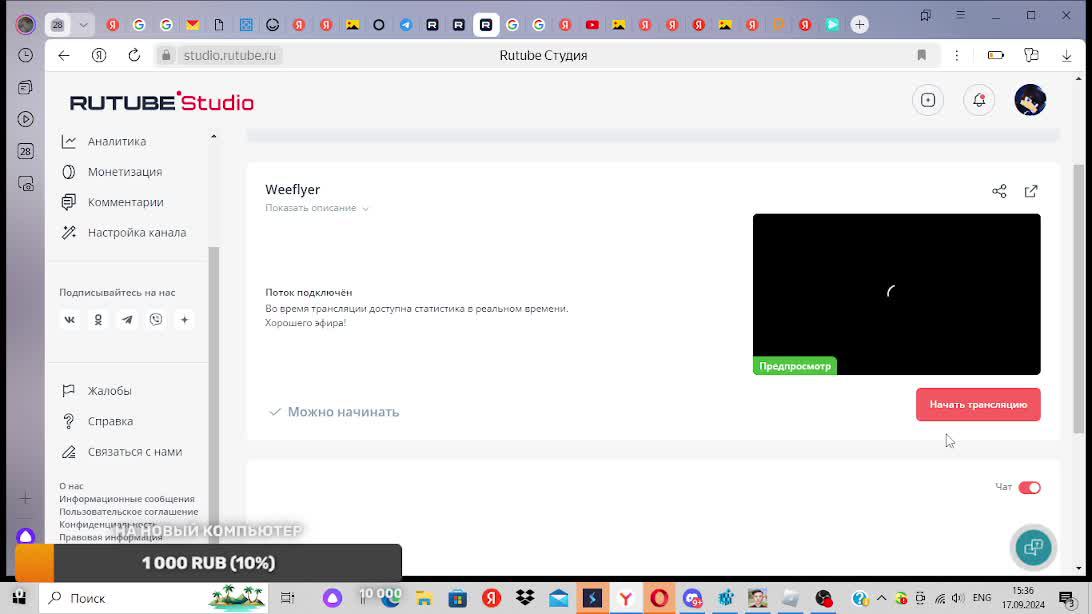The width and height of the screenshot is (1092, 614).
Task: Switch to the Telegram tab
Action: 406,25
